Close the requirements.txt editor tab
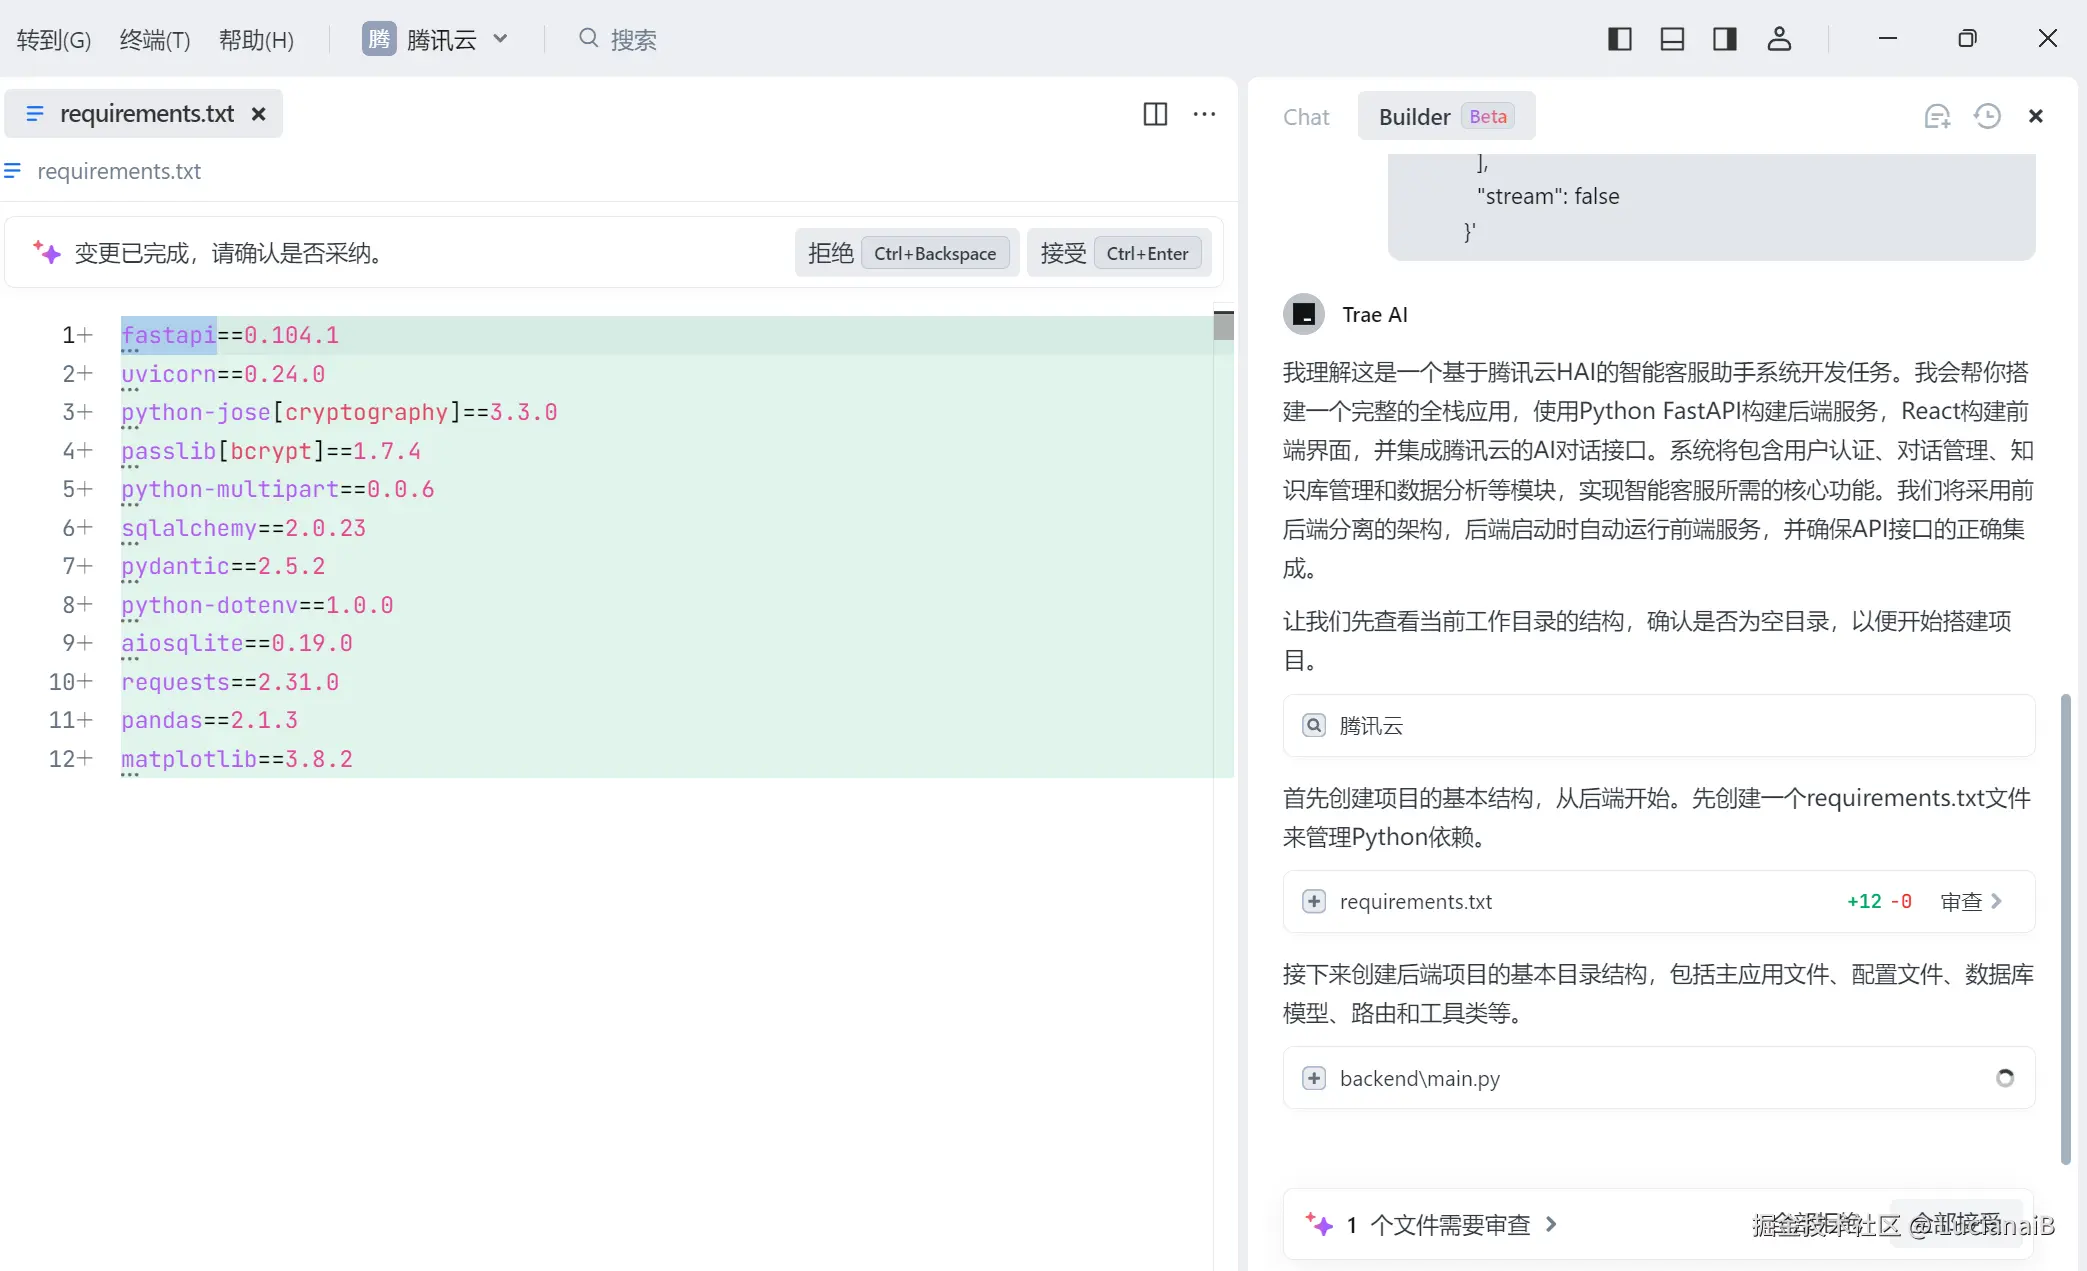Viewport: 2087px width, 1271px height. pyautogui.click(x=259, y=114)
